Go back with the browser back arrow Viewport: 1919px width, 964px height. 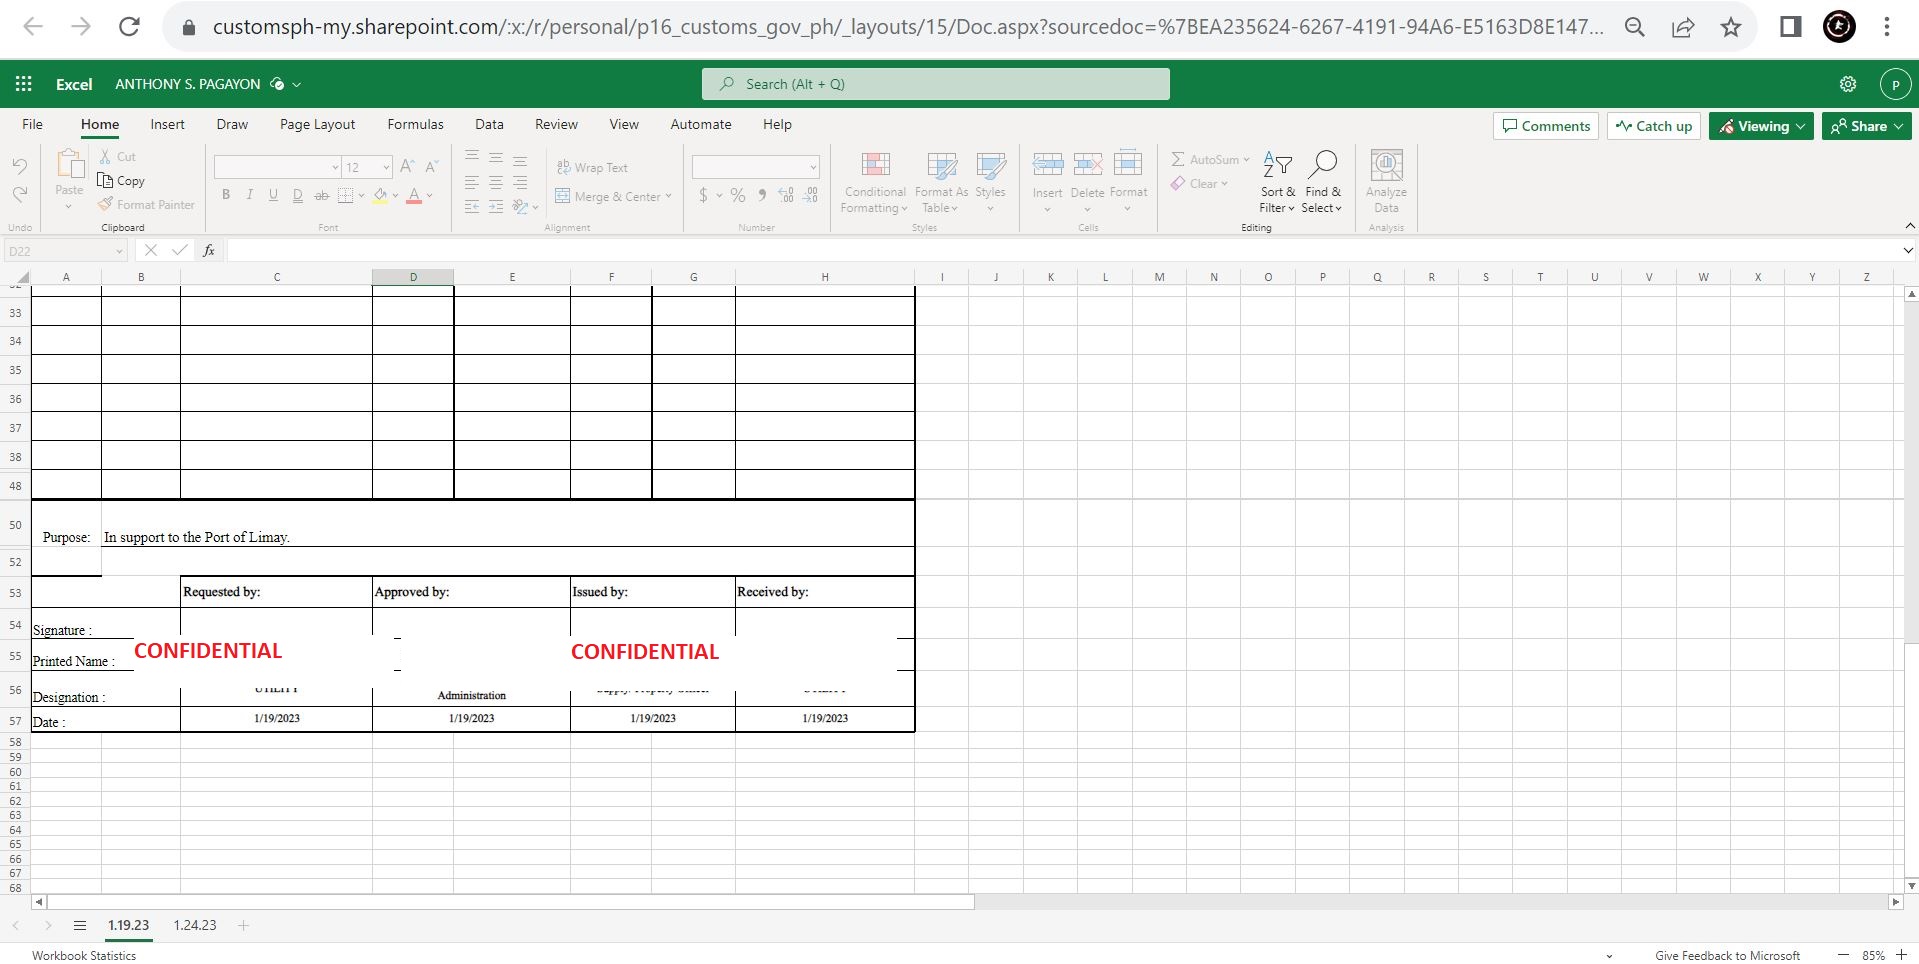[33, 27]
